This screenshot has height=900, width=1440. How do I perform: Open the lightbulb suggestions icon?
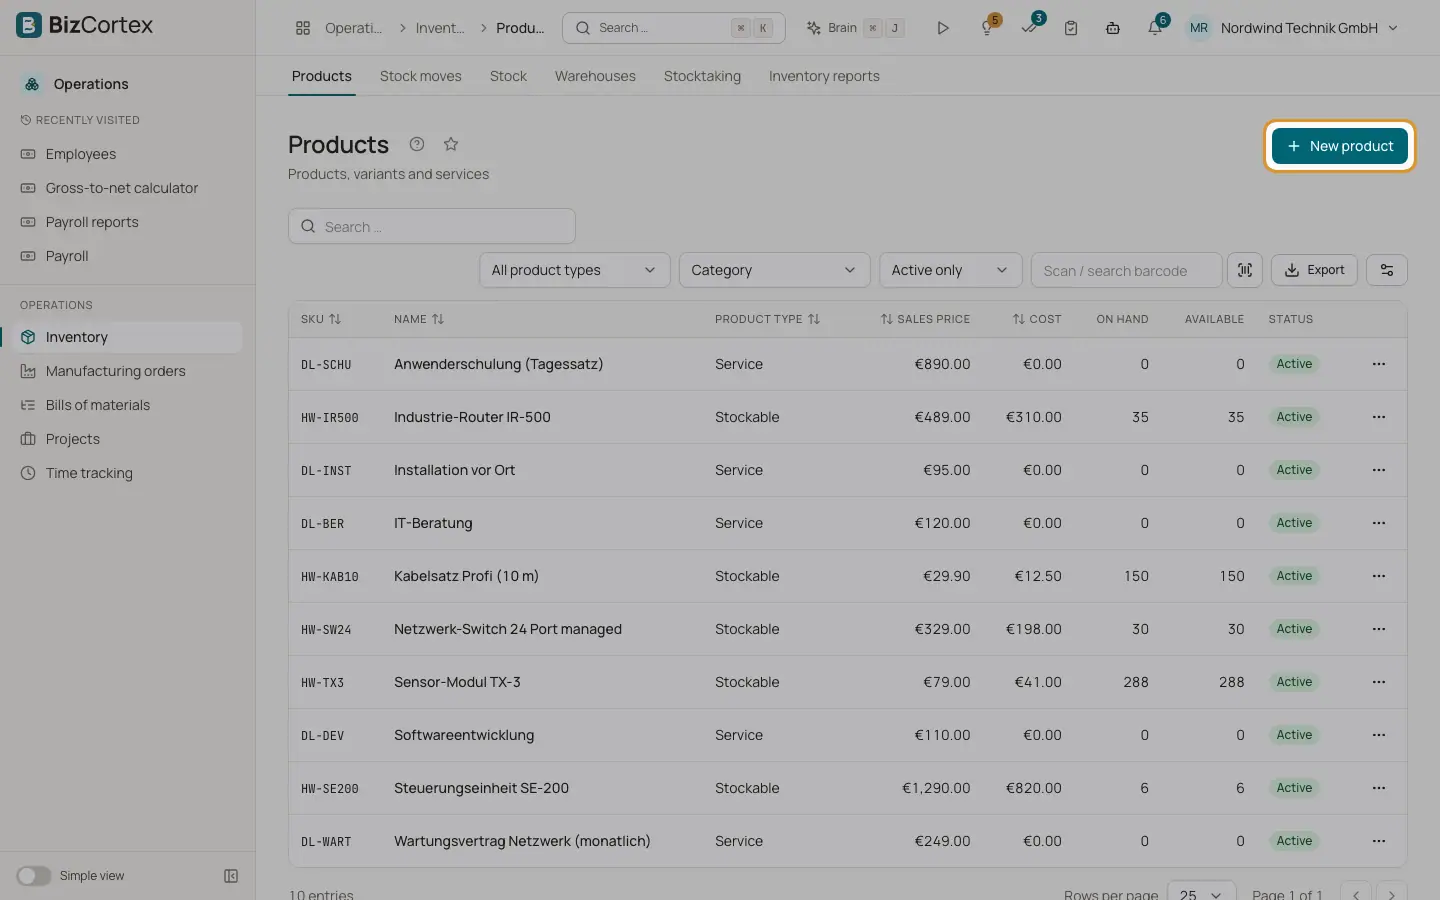(987, 28)
